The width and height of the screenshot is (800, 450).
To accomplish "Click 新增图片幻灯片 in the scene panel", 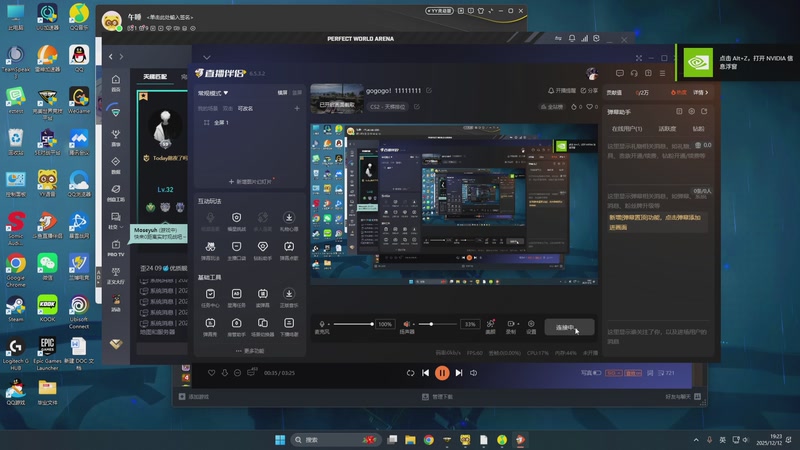I will point(250,182).
